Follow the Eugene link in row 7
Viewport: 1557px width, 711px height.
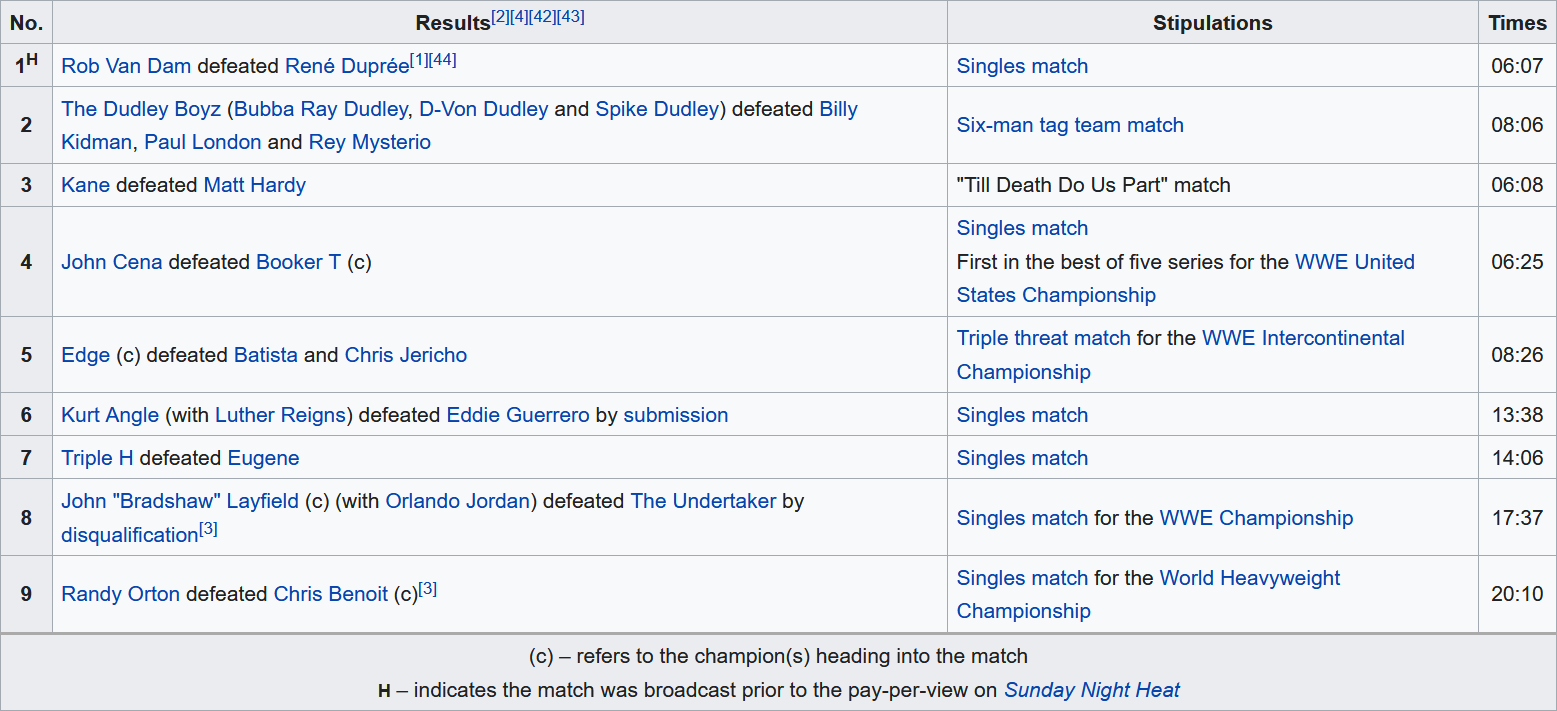click(x=263, y=458)
